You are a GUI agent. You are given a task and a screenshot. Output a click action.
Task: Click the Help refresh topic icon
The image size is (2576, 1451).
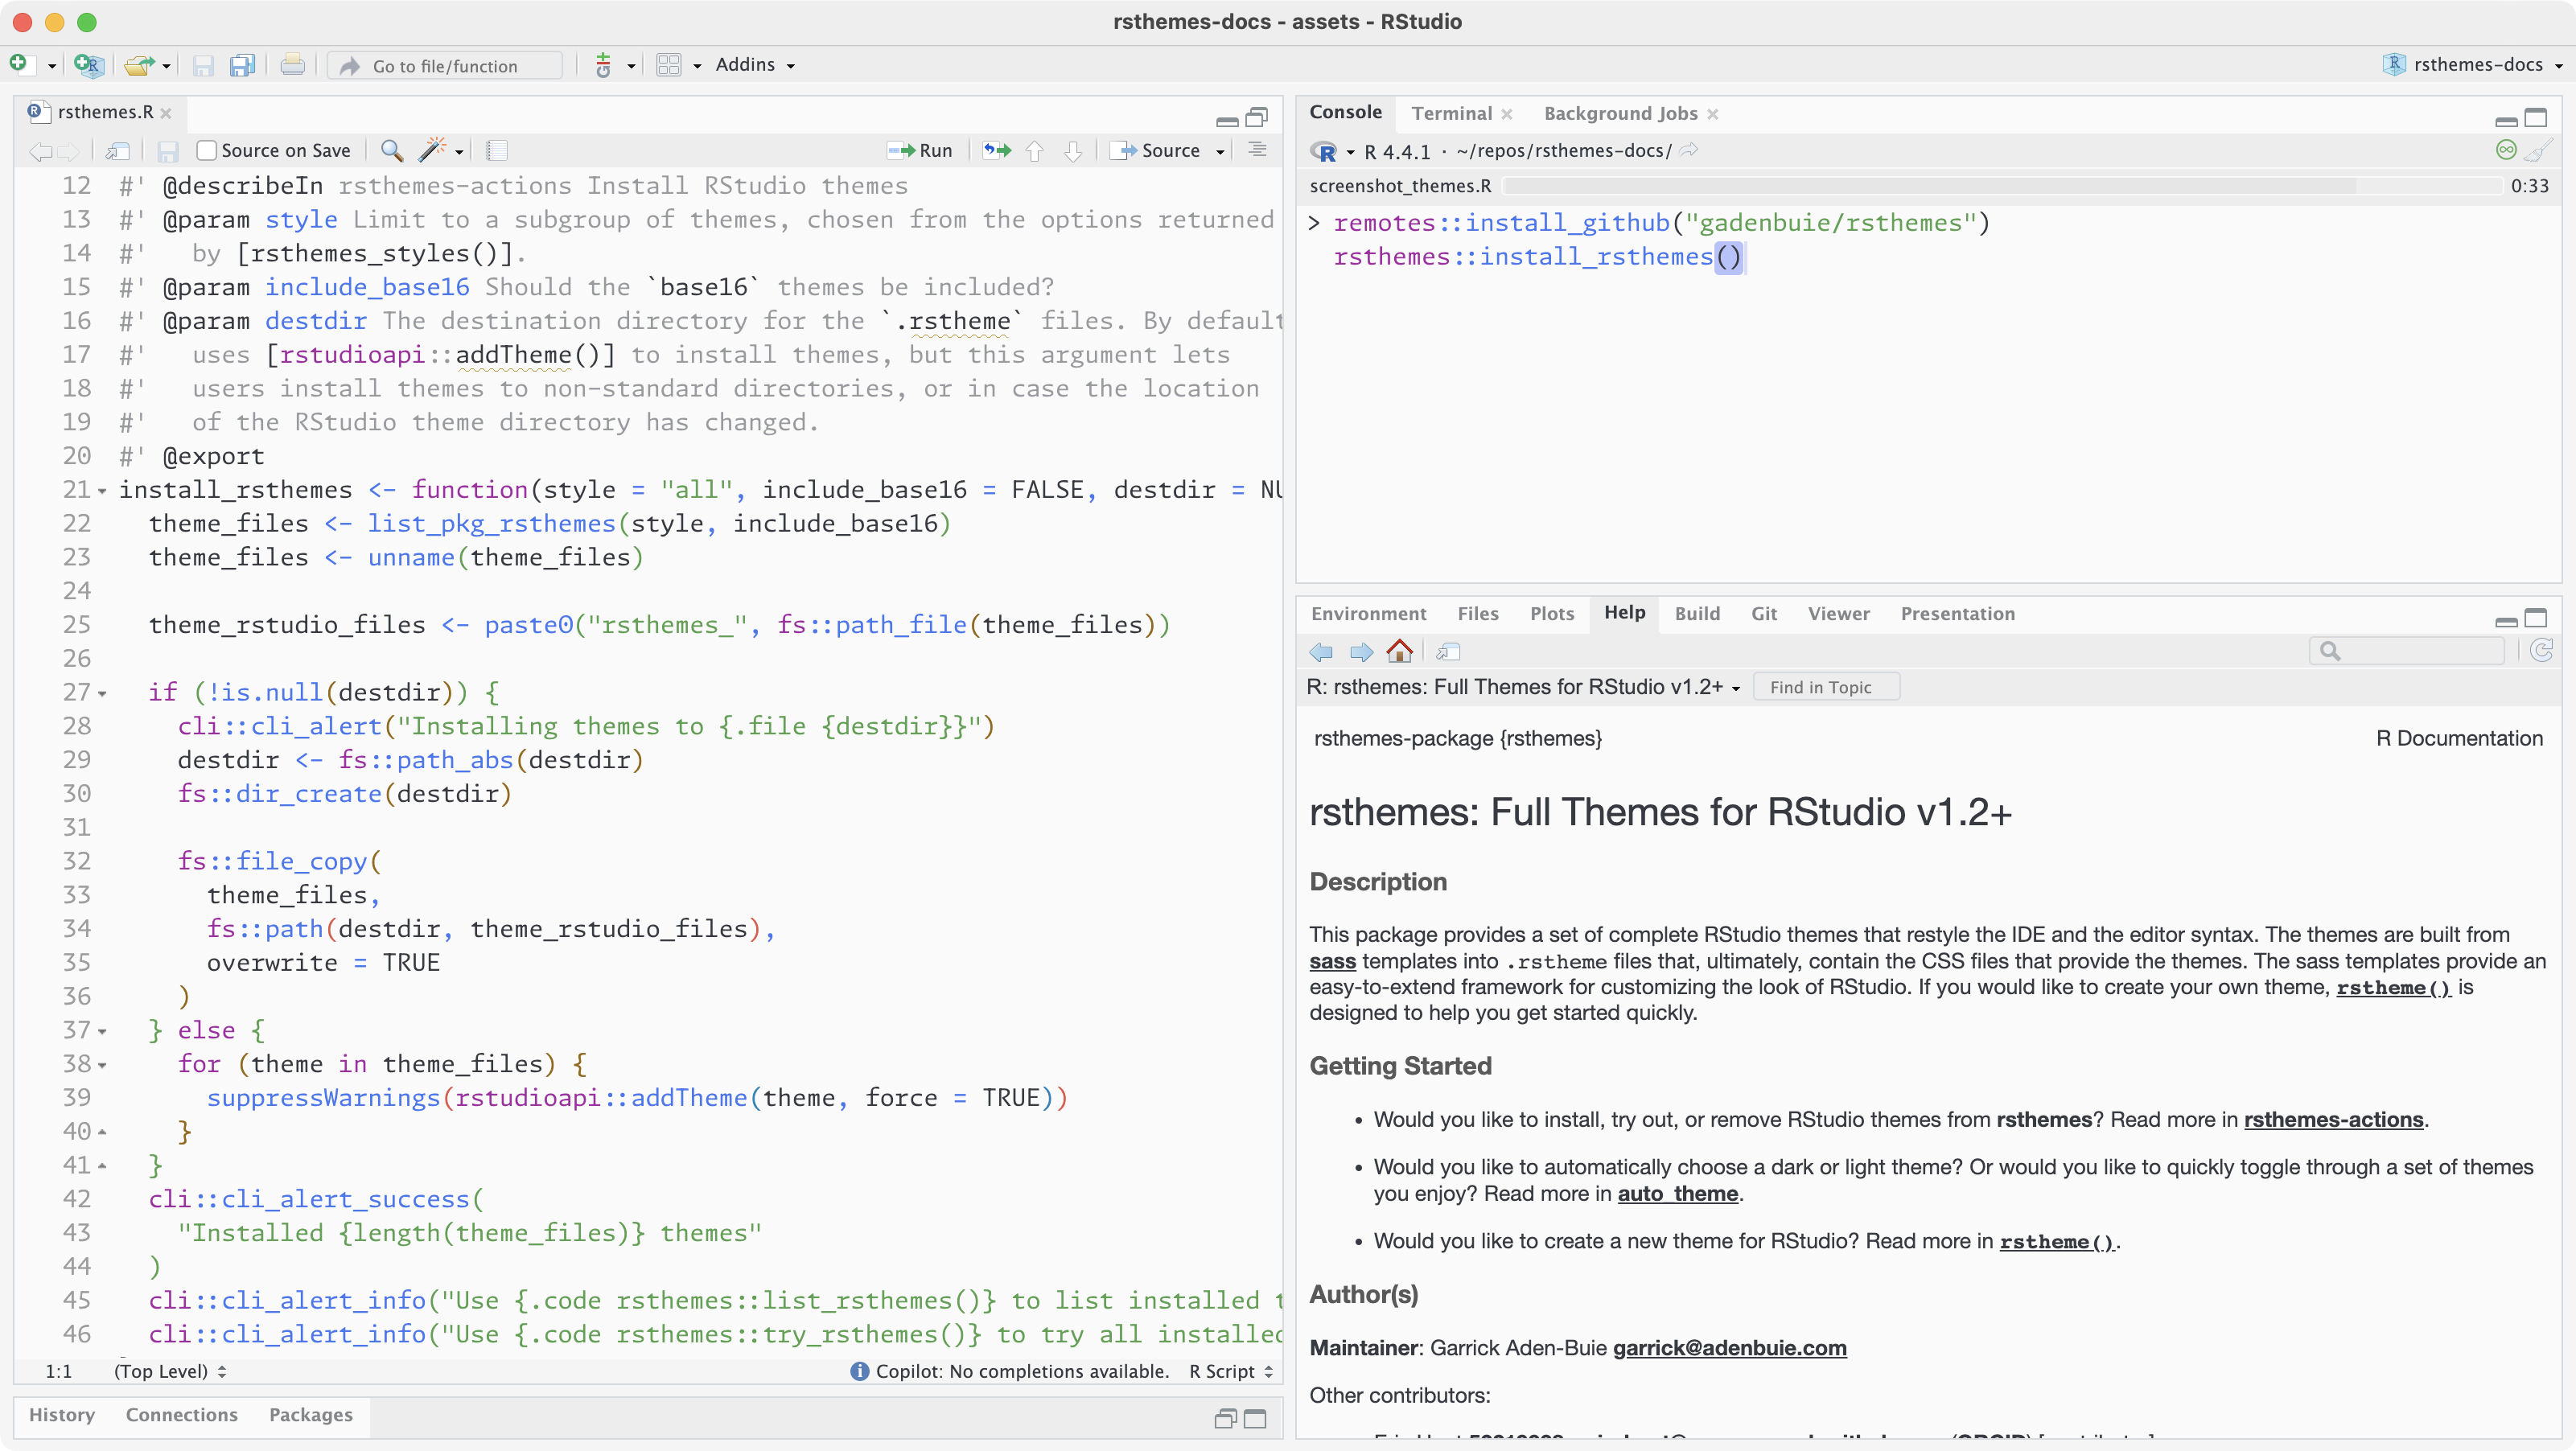[2541, 651]
